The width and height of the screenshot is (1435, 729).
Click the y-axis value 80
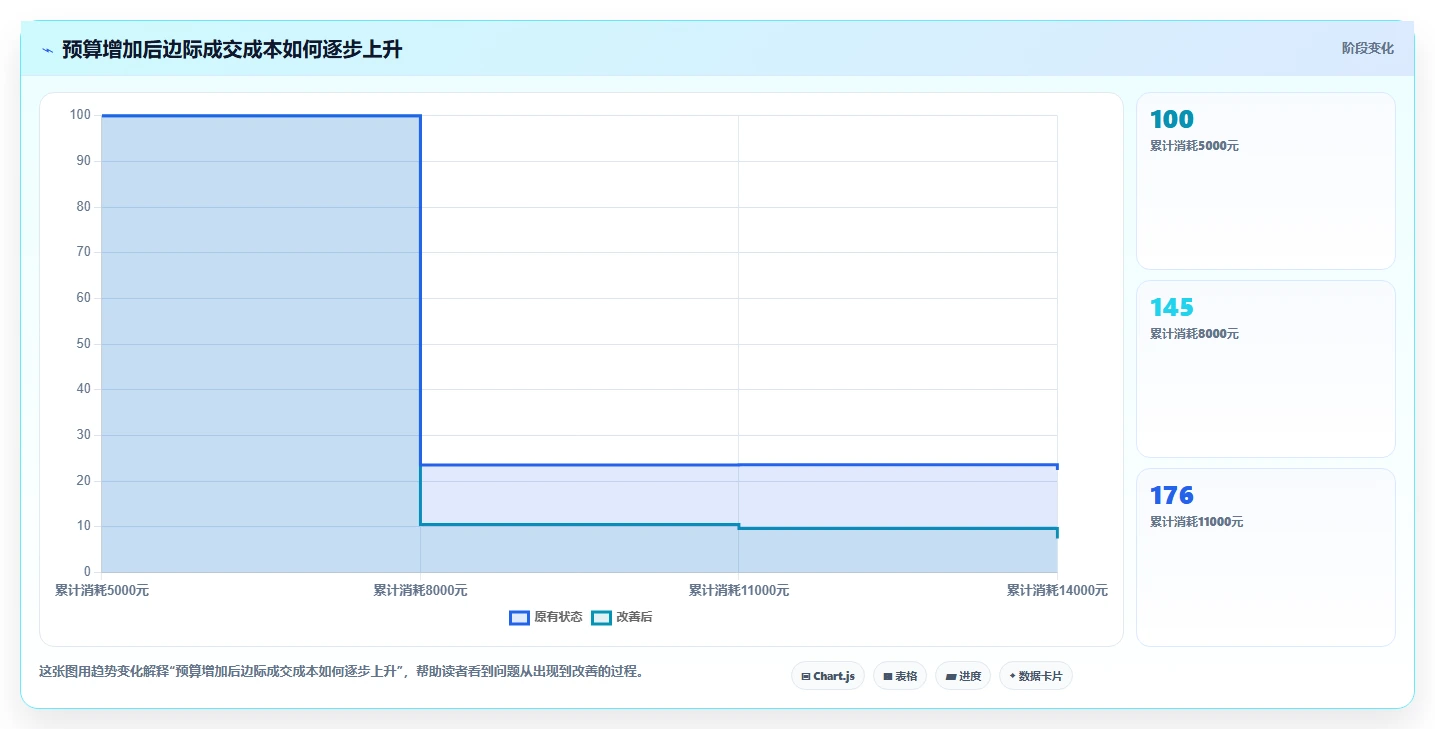pos(83,206)
